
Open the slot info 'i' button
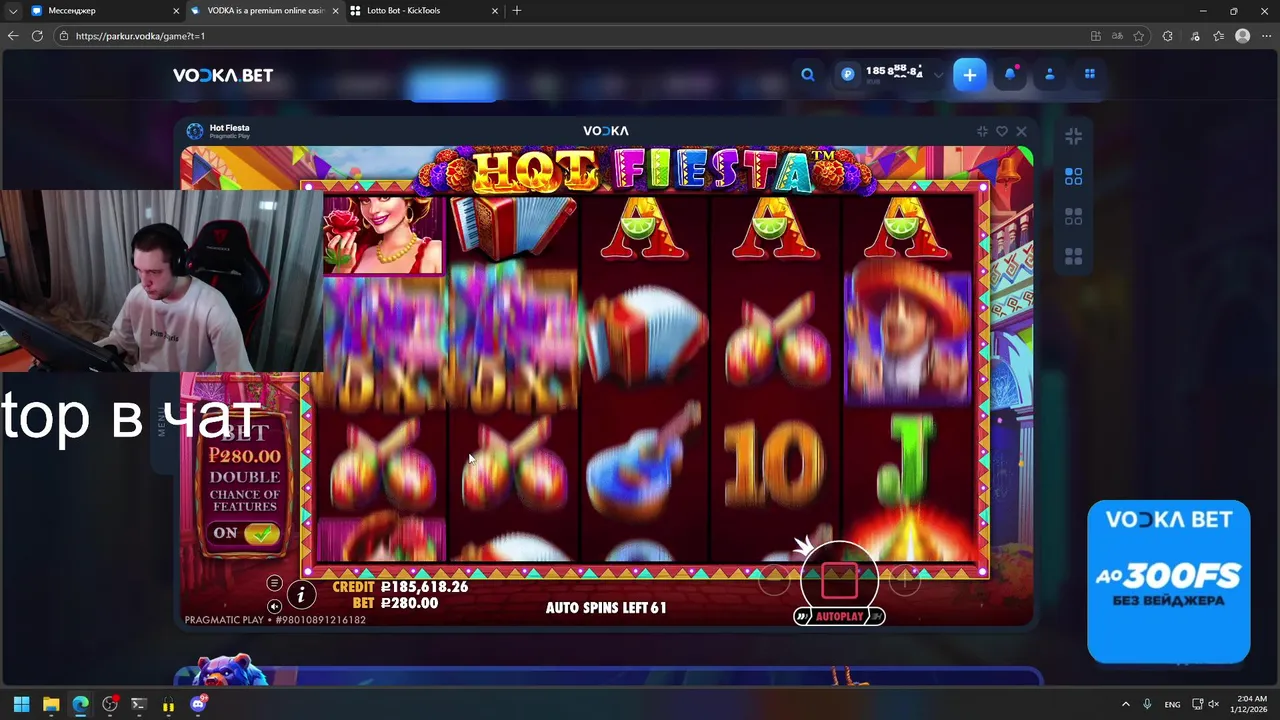pos(301,595)
